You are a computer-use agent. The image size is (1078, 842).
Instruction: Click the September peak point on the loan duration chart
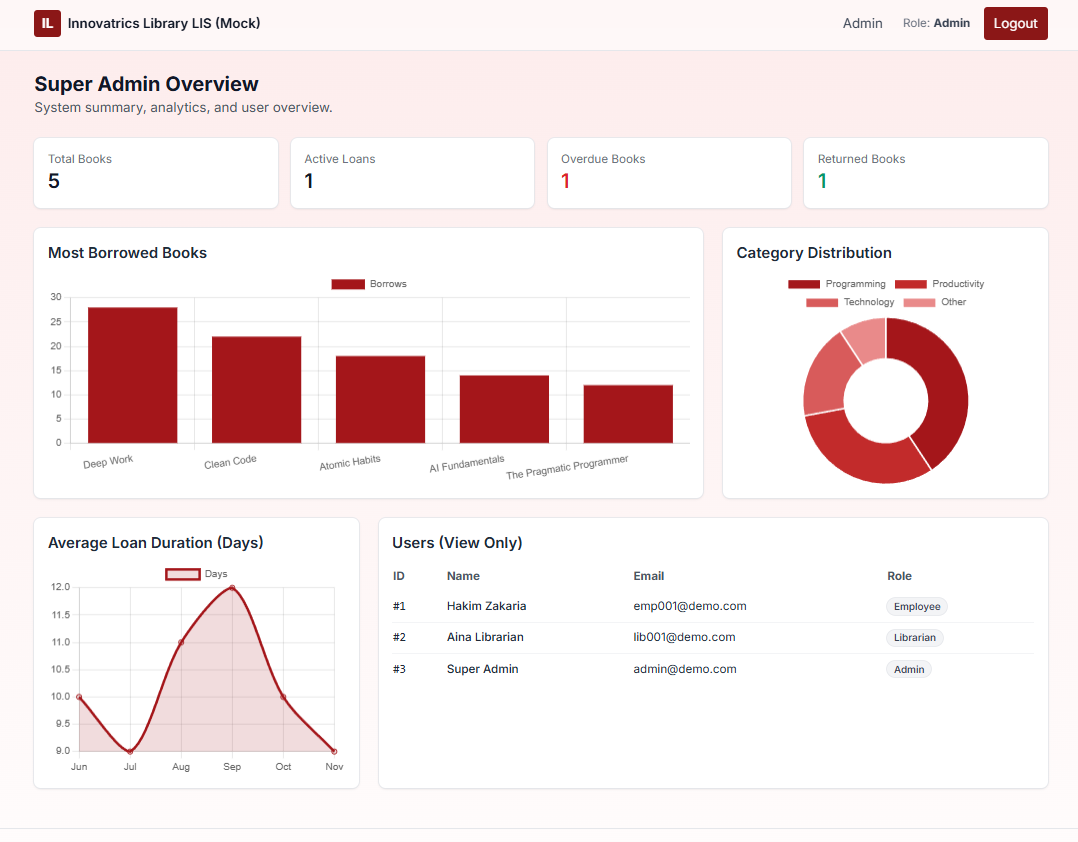[x=232, y=586]
